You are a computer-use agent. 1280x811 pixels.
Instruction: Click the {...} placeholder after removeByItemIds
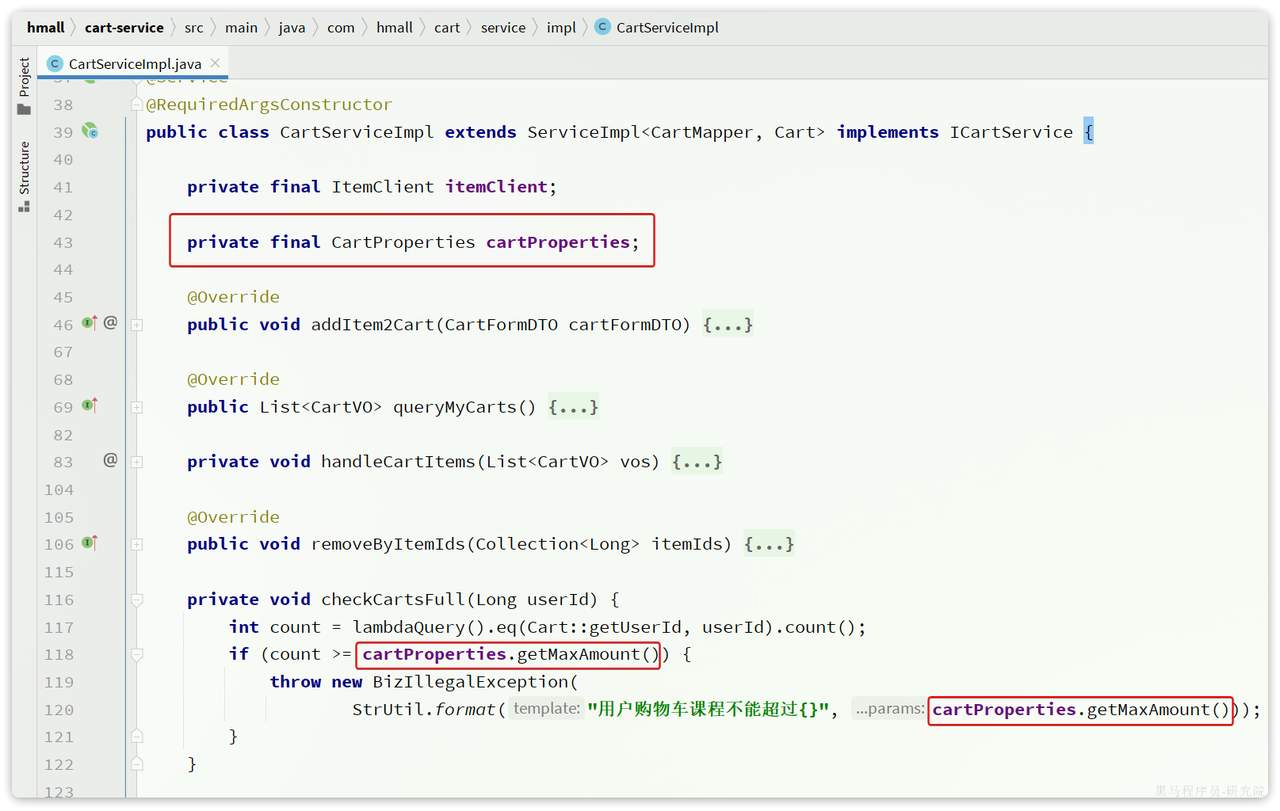[x=769, y=544]
